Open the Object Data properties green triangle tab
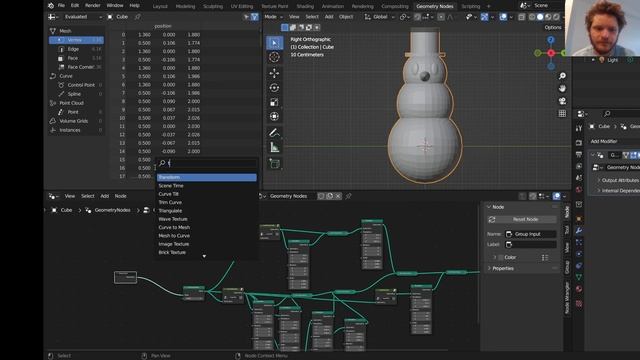 [x=579, y=277]
